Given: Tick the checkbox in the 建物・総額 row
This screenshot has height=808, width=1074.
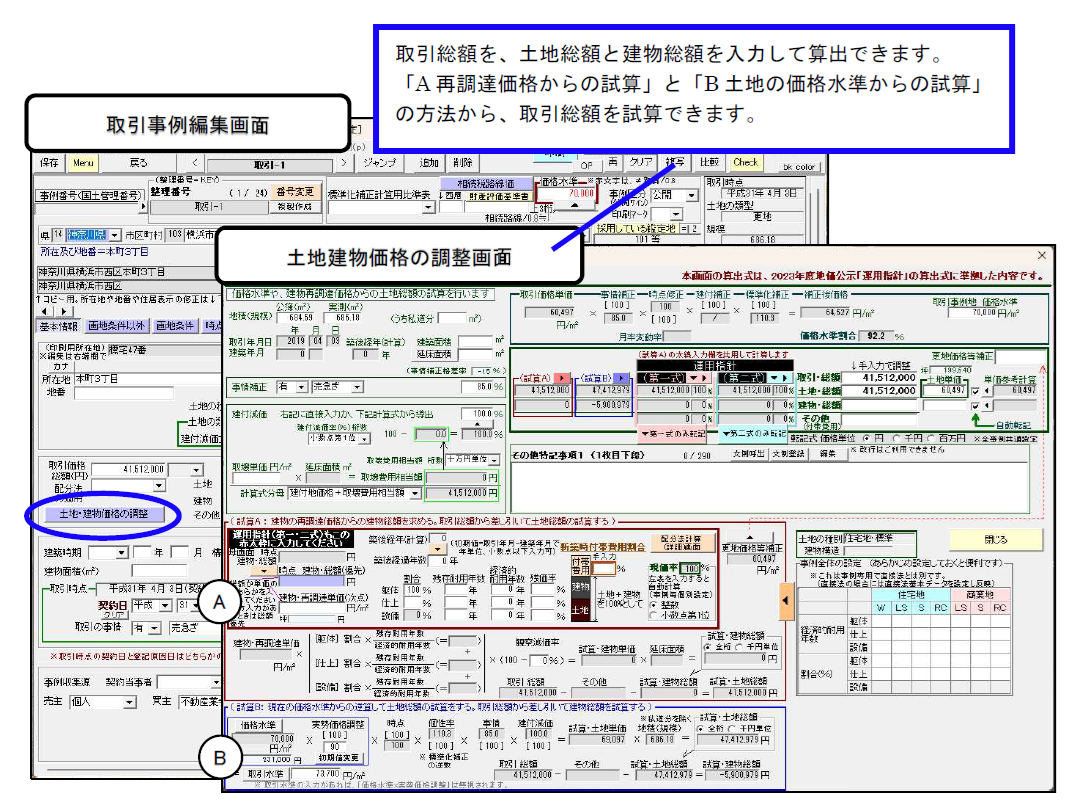Looking at the screenshot, I should click(975, 405).
